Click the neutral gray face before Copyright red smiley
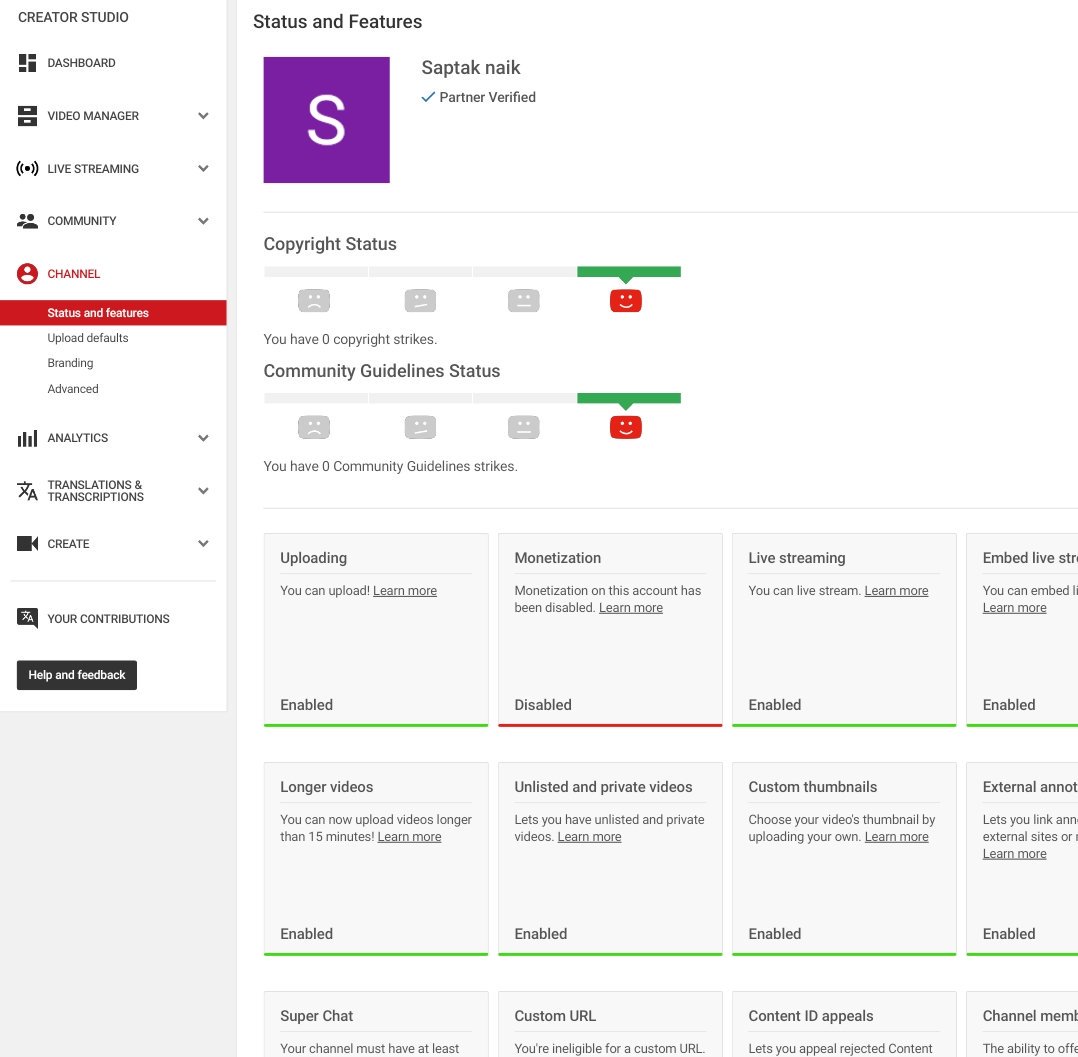This screenshot has height=1057, width=1078. (523, 301)
